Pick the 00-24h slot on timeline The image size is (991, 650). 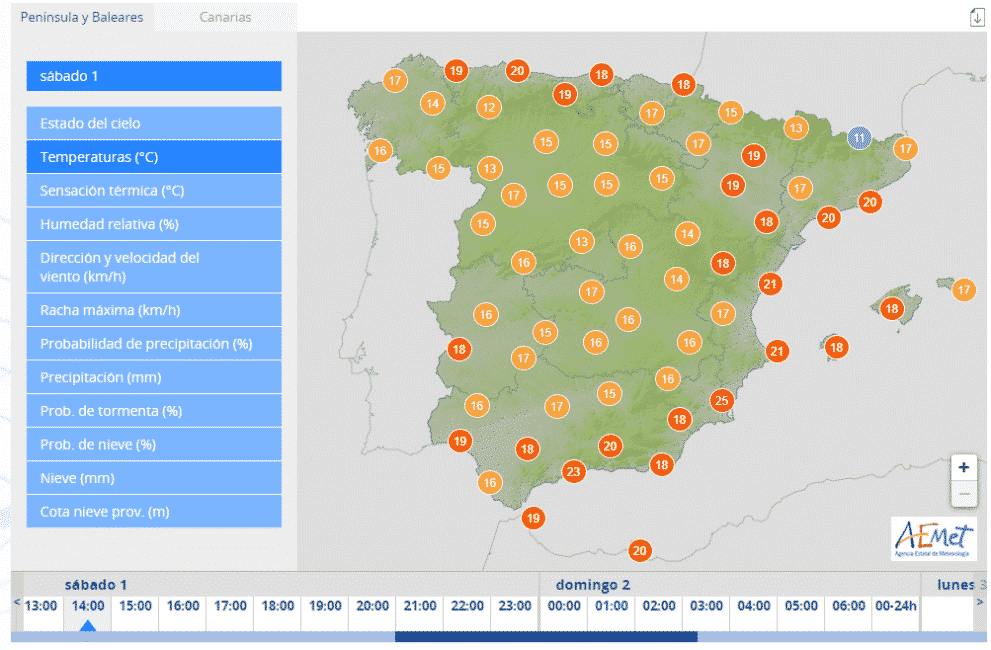pyautogui.click(x=896, y=606)
